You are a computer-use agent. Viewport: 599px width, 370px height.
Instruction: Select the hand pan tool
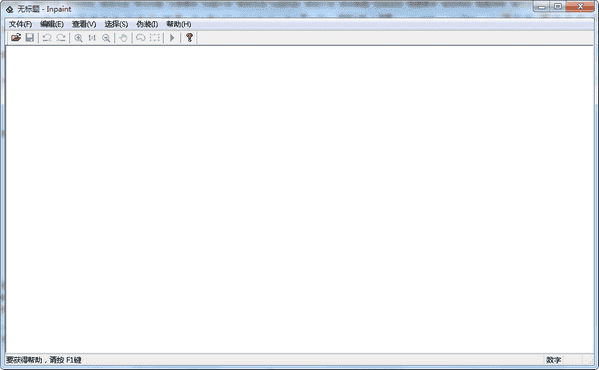point(123,37)
